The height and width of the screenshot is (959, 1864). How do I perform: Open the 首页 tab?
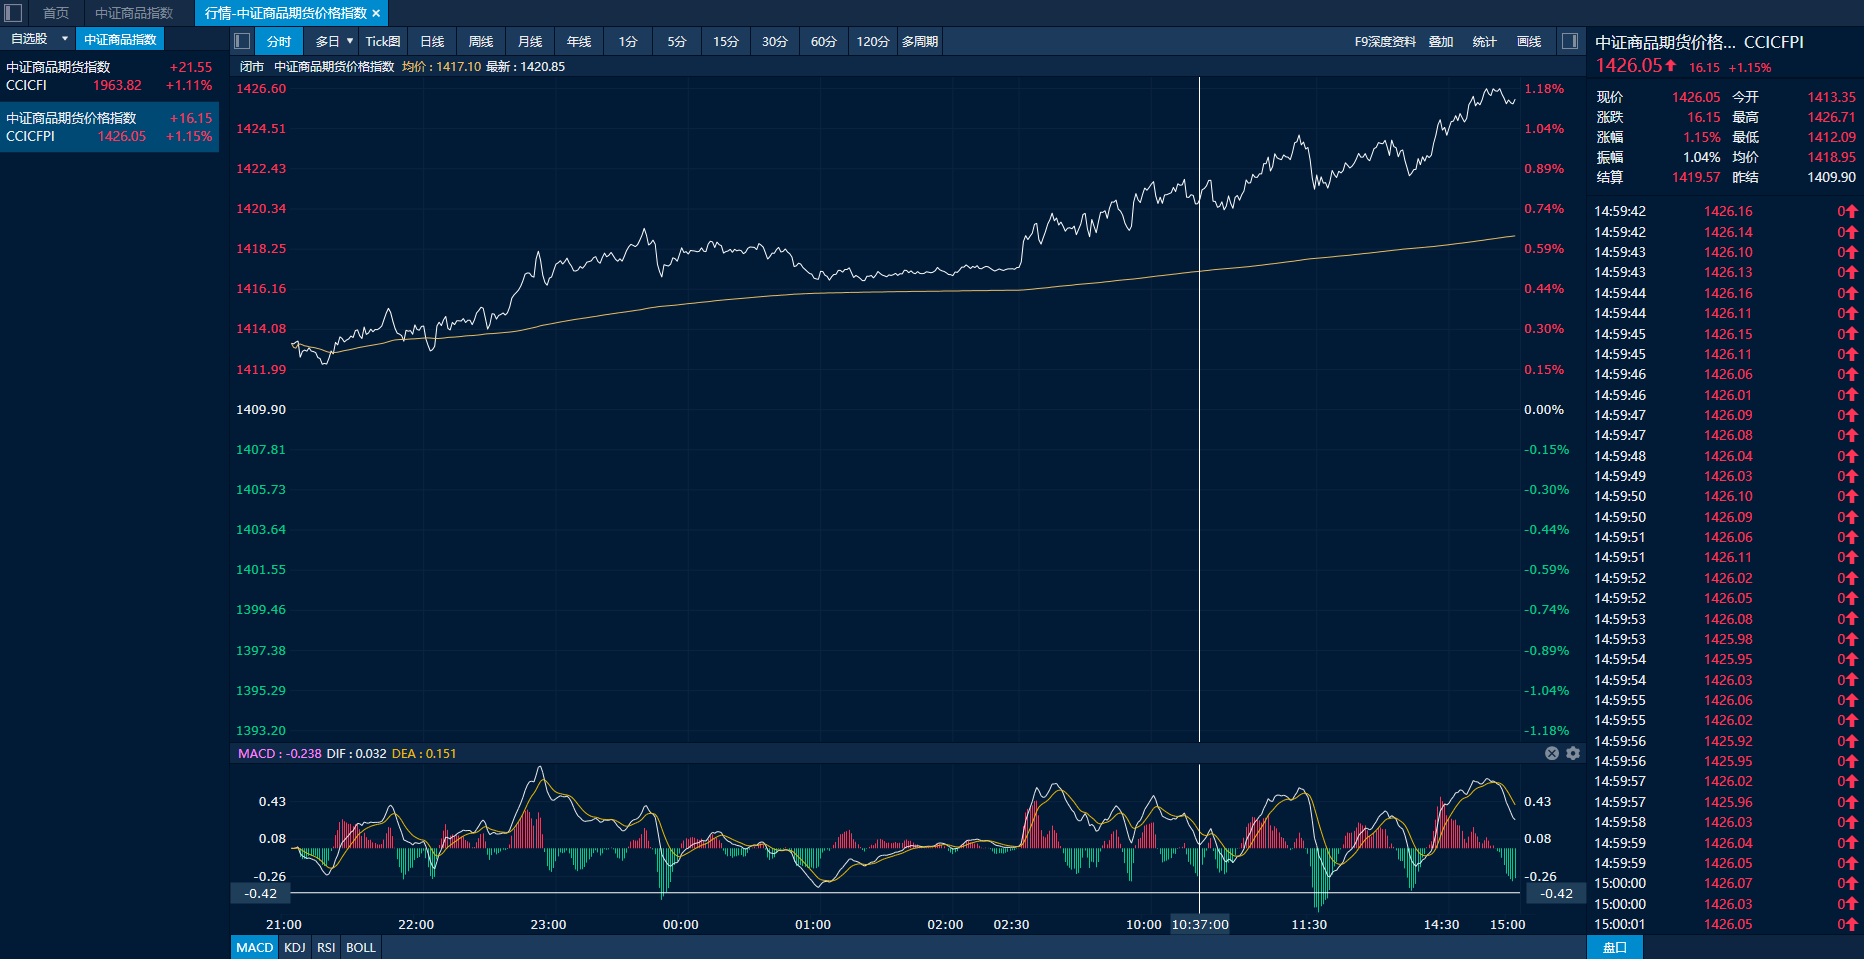56,13
